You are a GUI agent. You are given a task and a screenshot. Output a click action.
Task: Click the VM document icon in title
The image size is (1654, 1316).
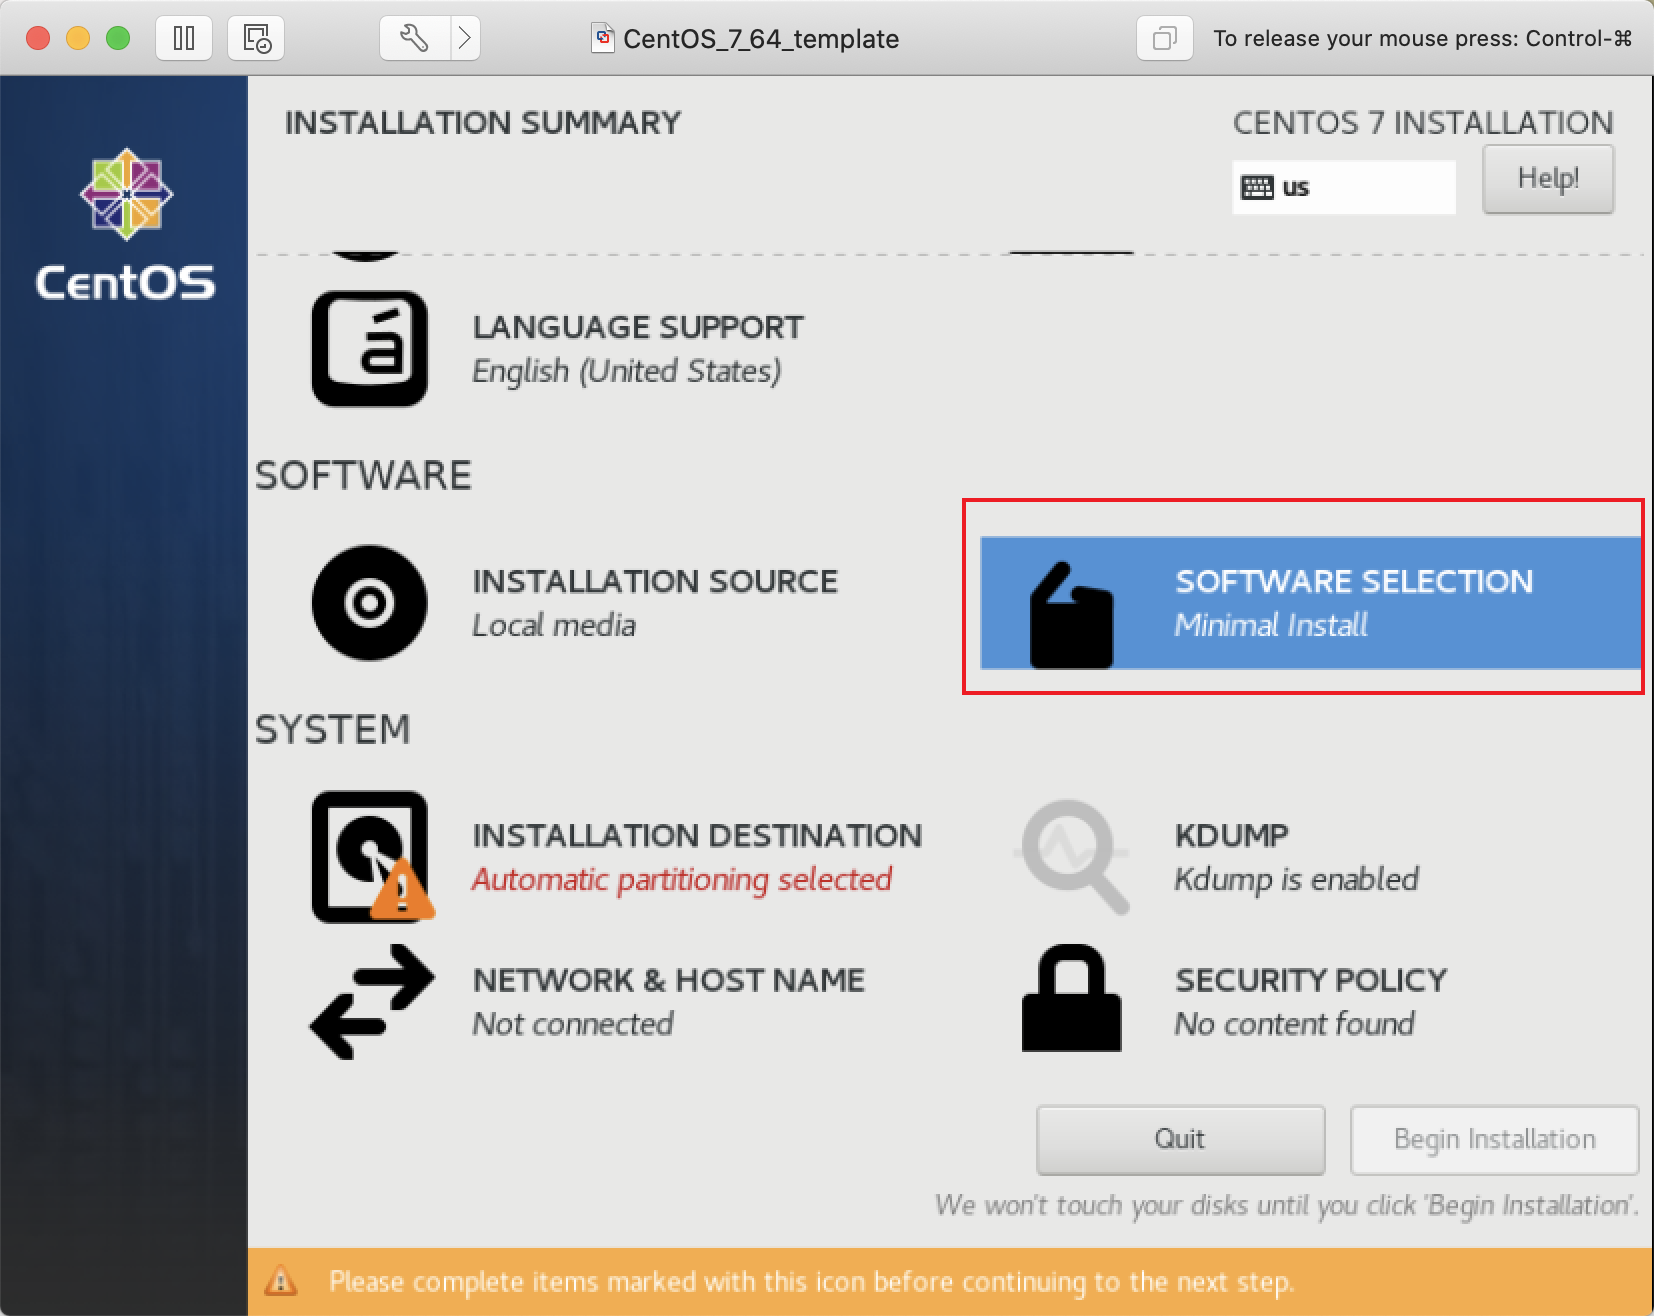(x=603, y=38)
